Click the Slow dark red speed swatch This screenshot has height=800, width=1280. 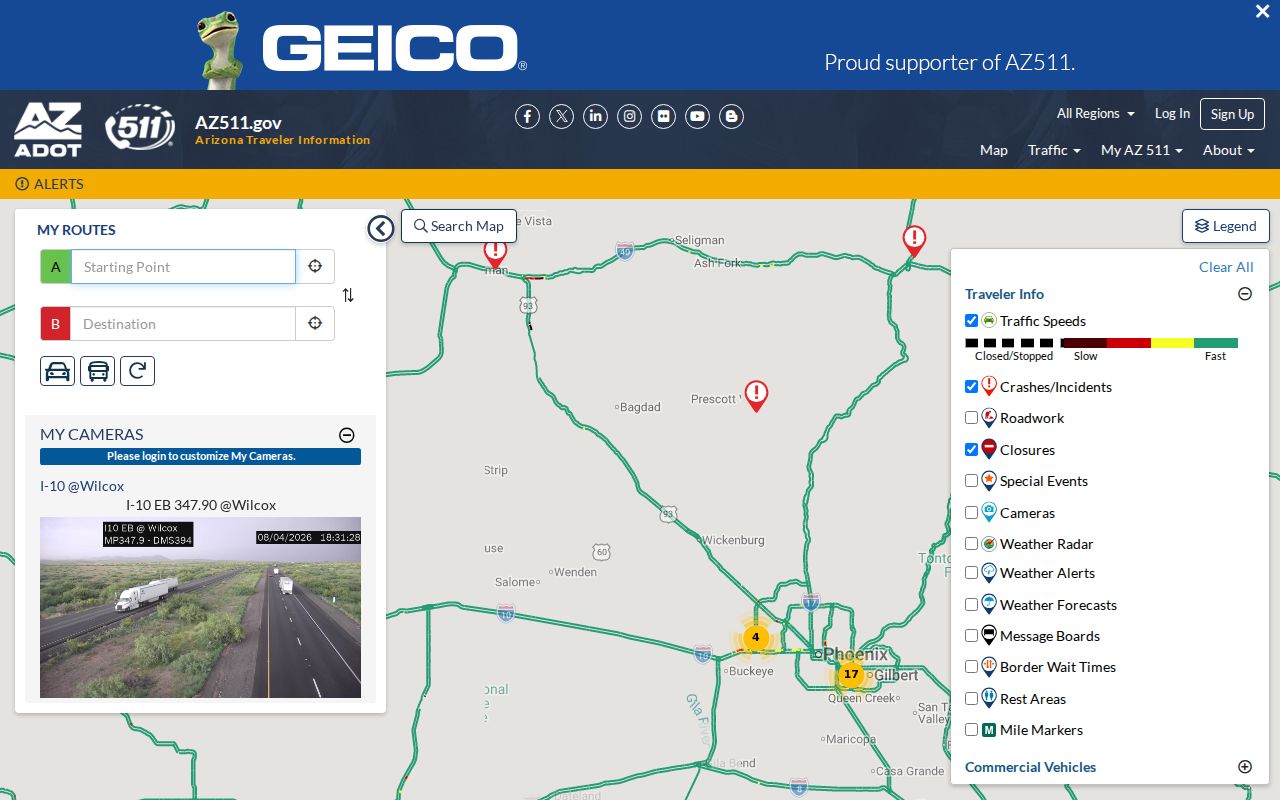click(x=1083, y=343)
